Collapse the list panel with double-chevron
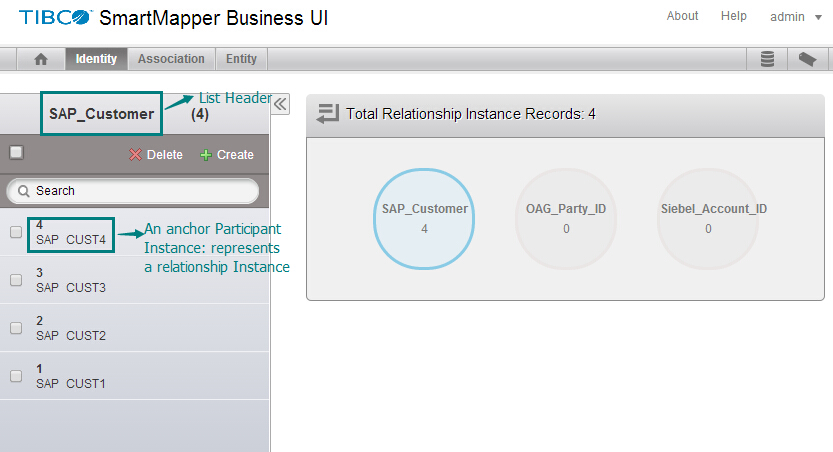 [x=280, y=104]
